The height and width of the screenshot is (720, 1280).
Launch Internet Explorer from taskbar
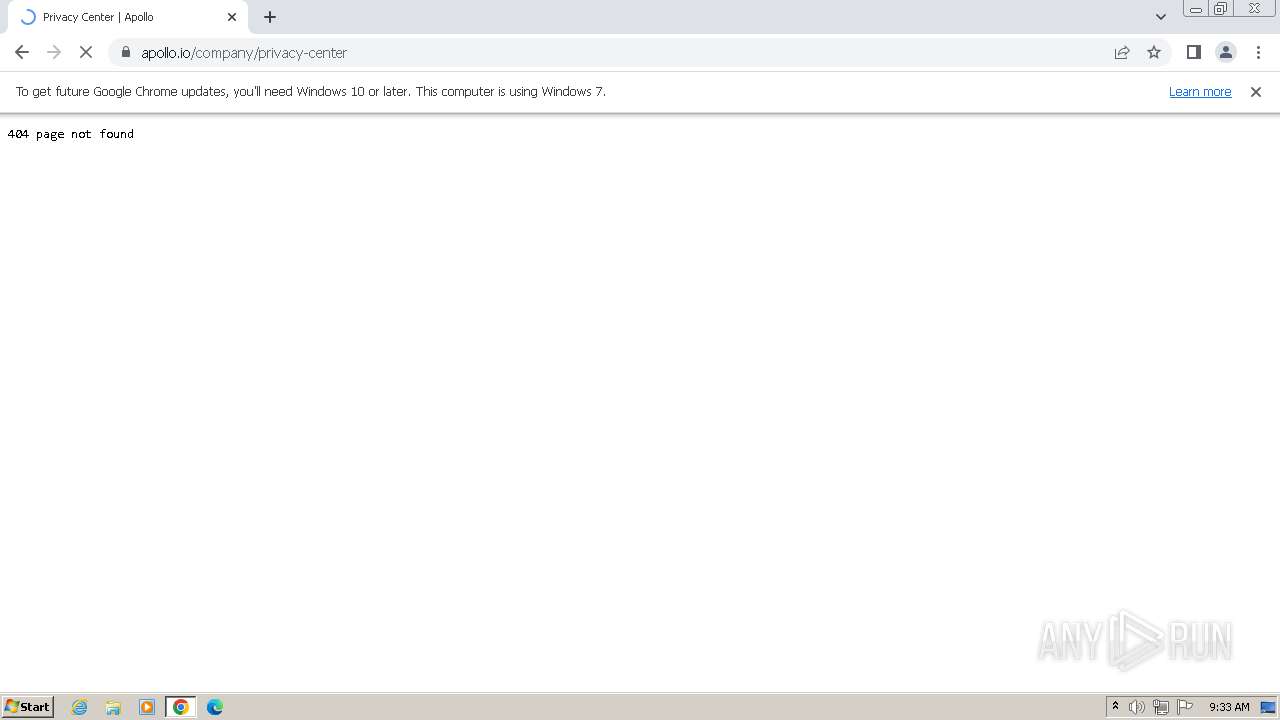[x=79, y=707]
